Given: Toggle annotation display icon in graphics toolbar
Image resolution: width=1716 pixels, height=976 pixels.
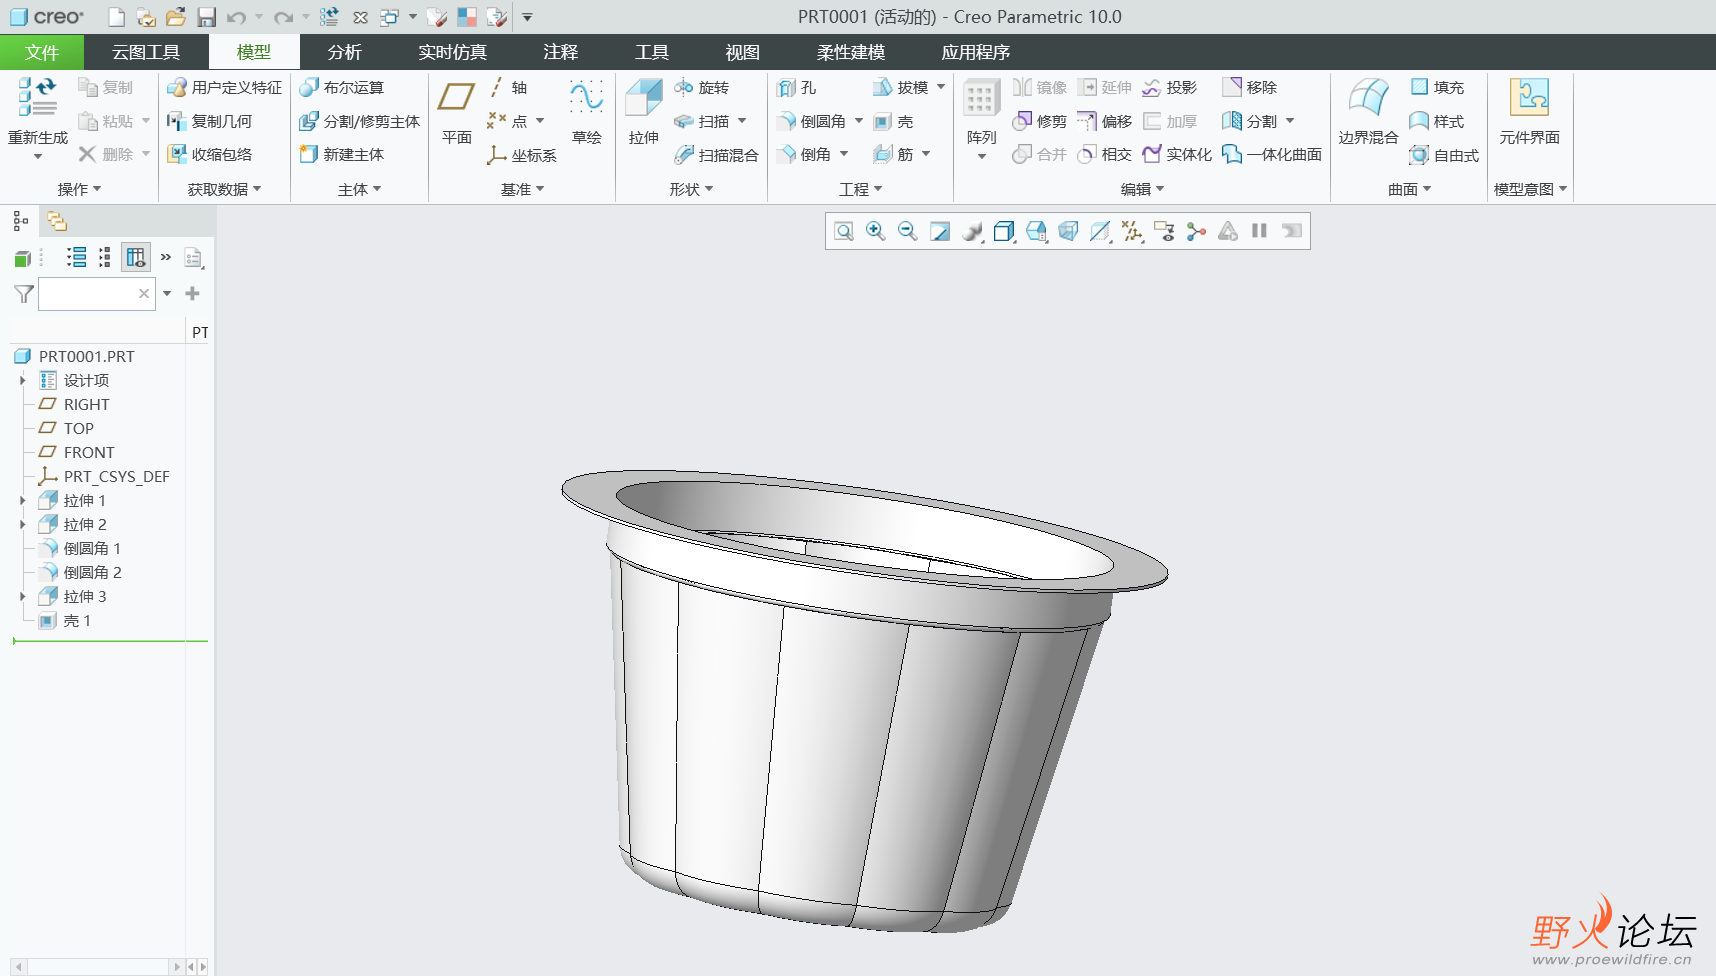Looking at the screenshot, I should tap(1164, 231).
